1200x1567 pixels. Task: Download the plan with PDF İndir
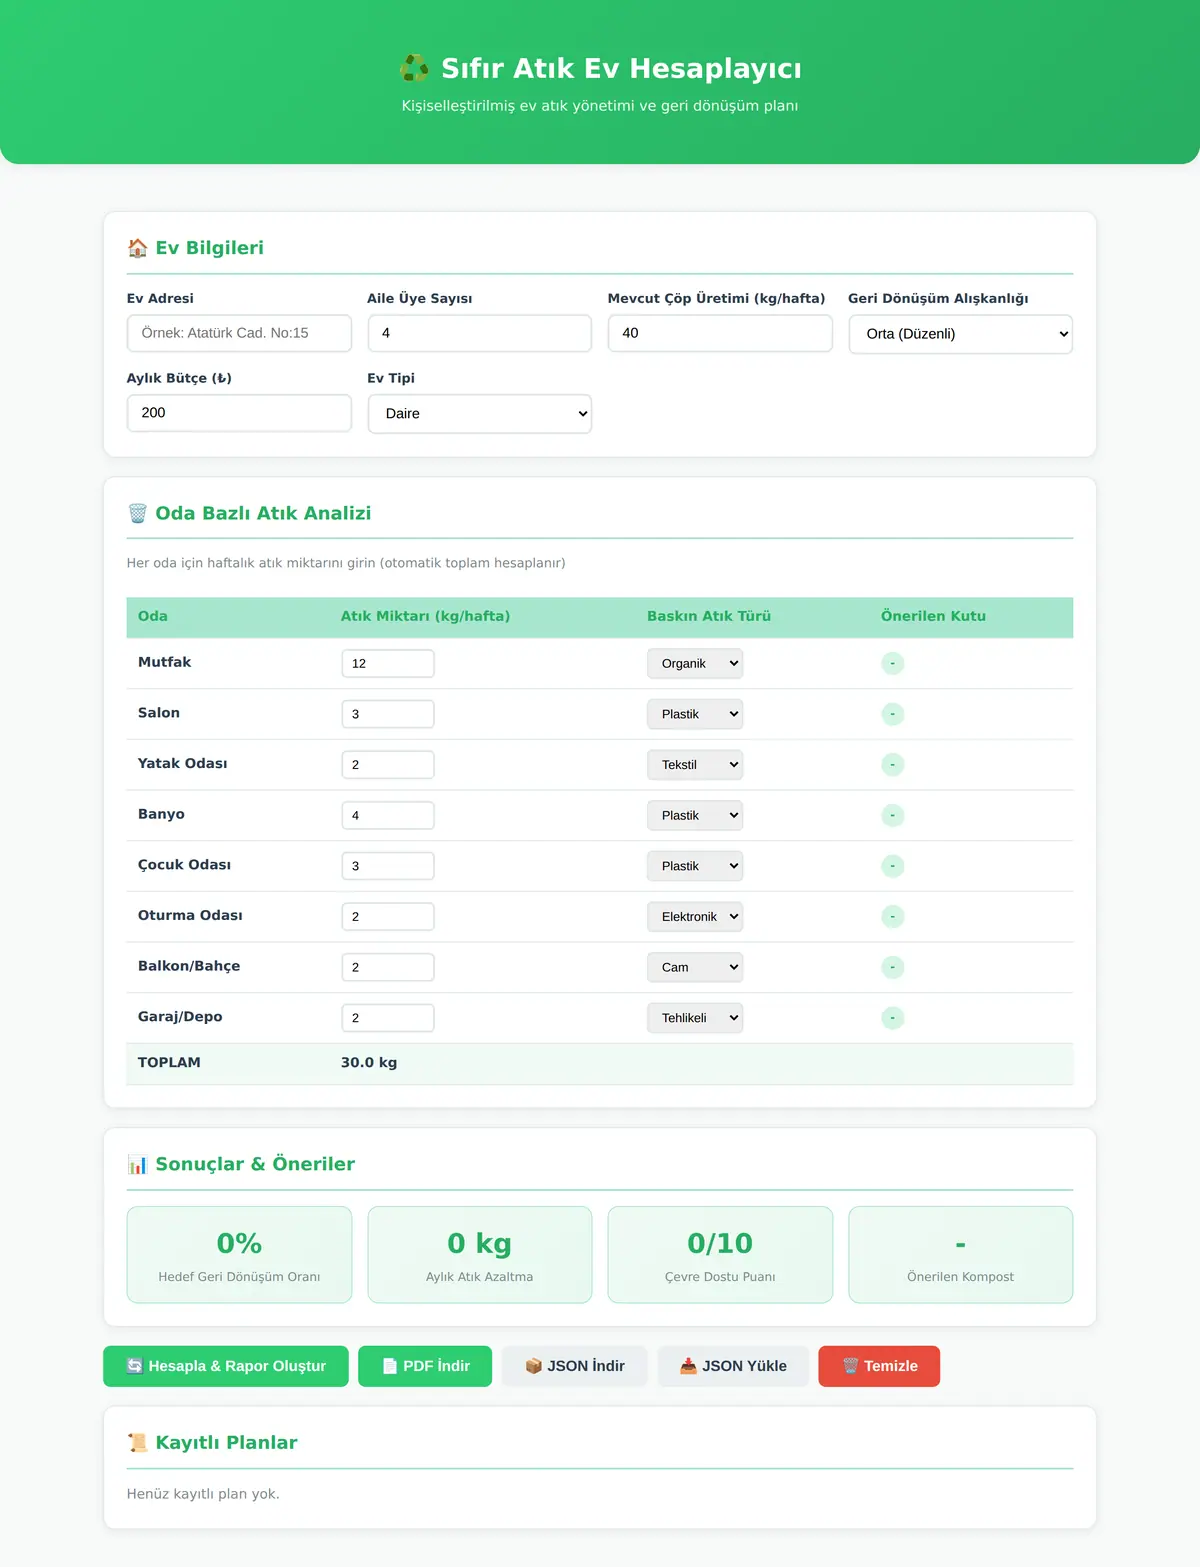point(425,1366)
